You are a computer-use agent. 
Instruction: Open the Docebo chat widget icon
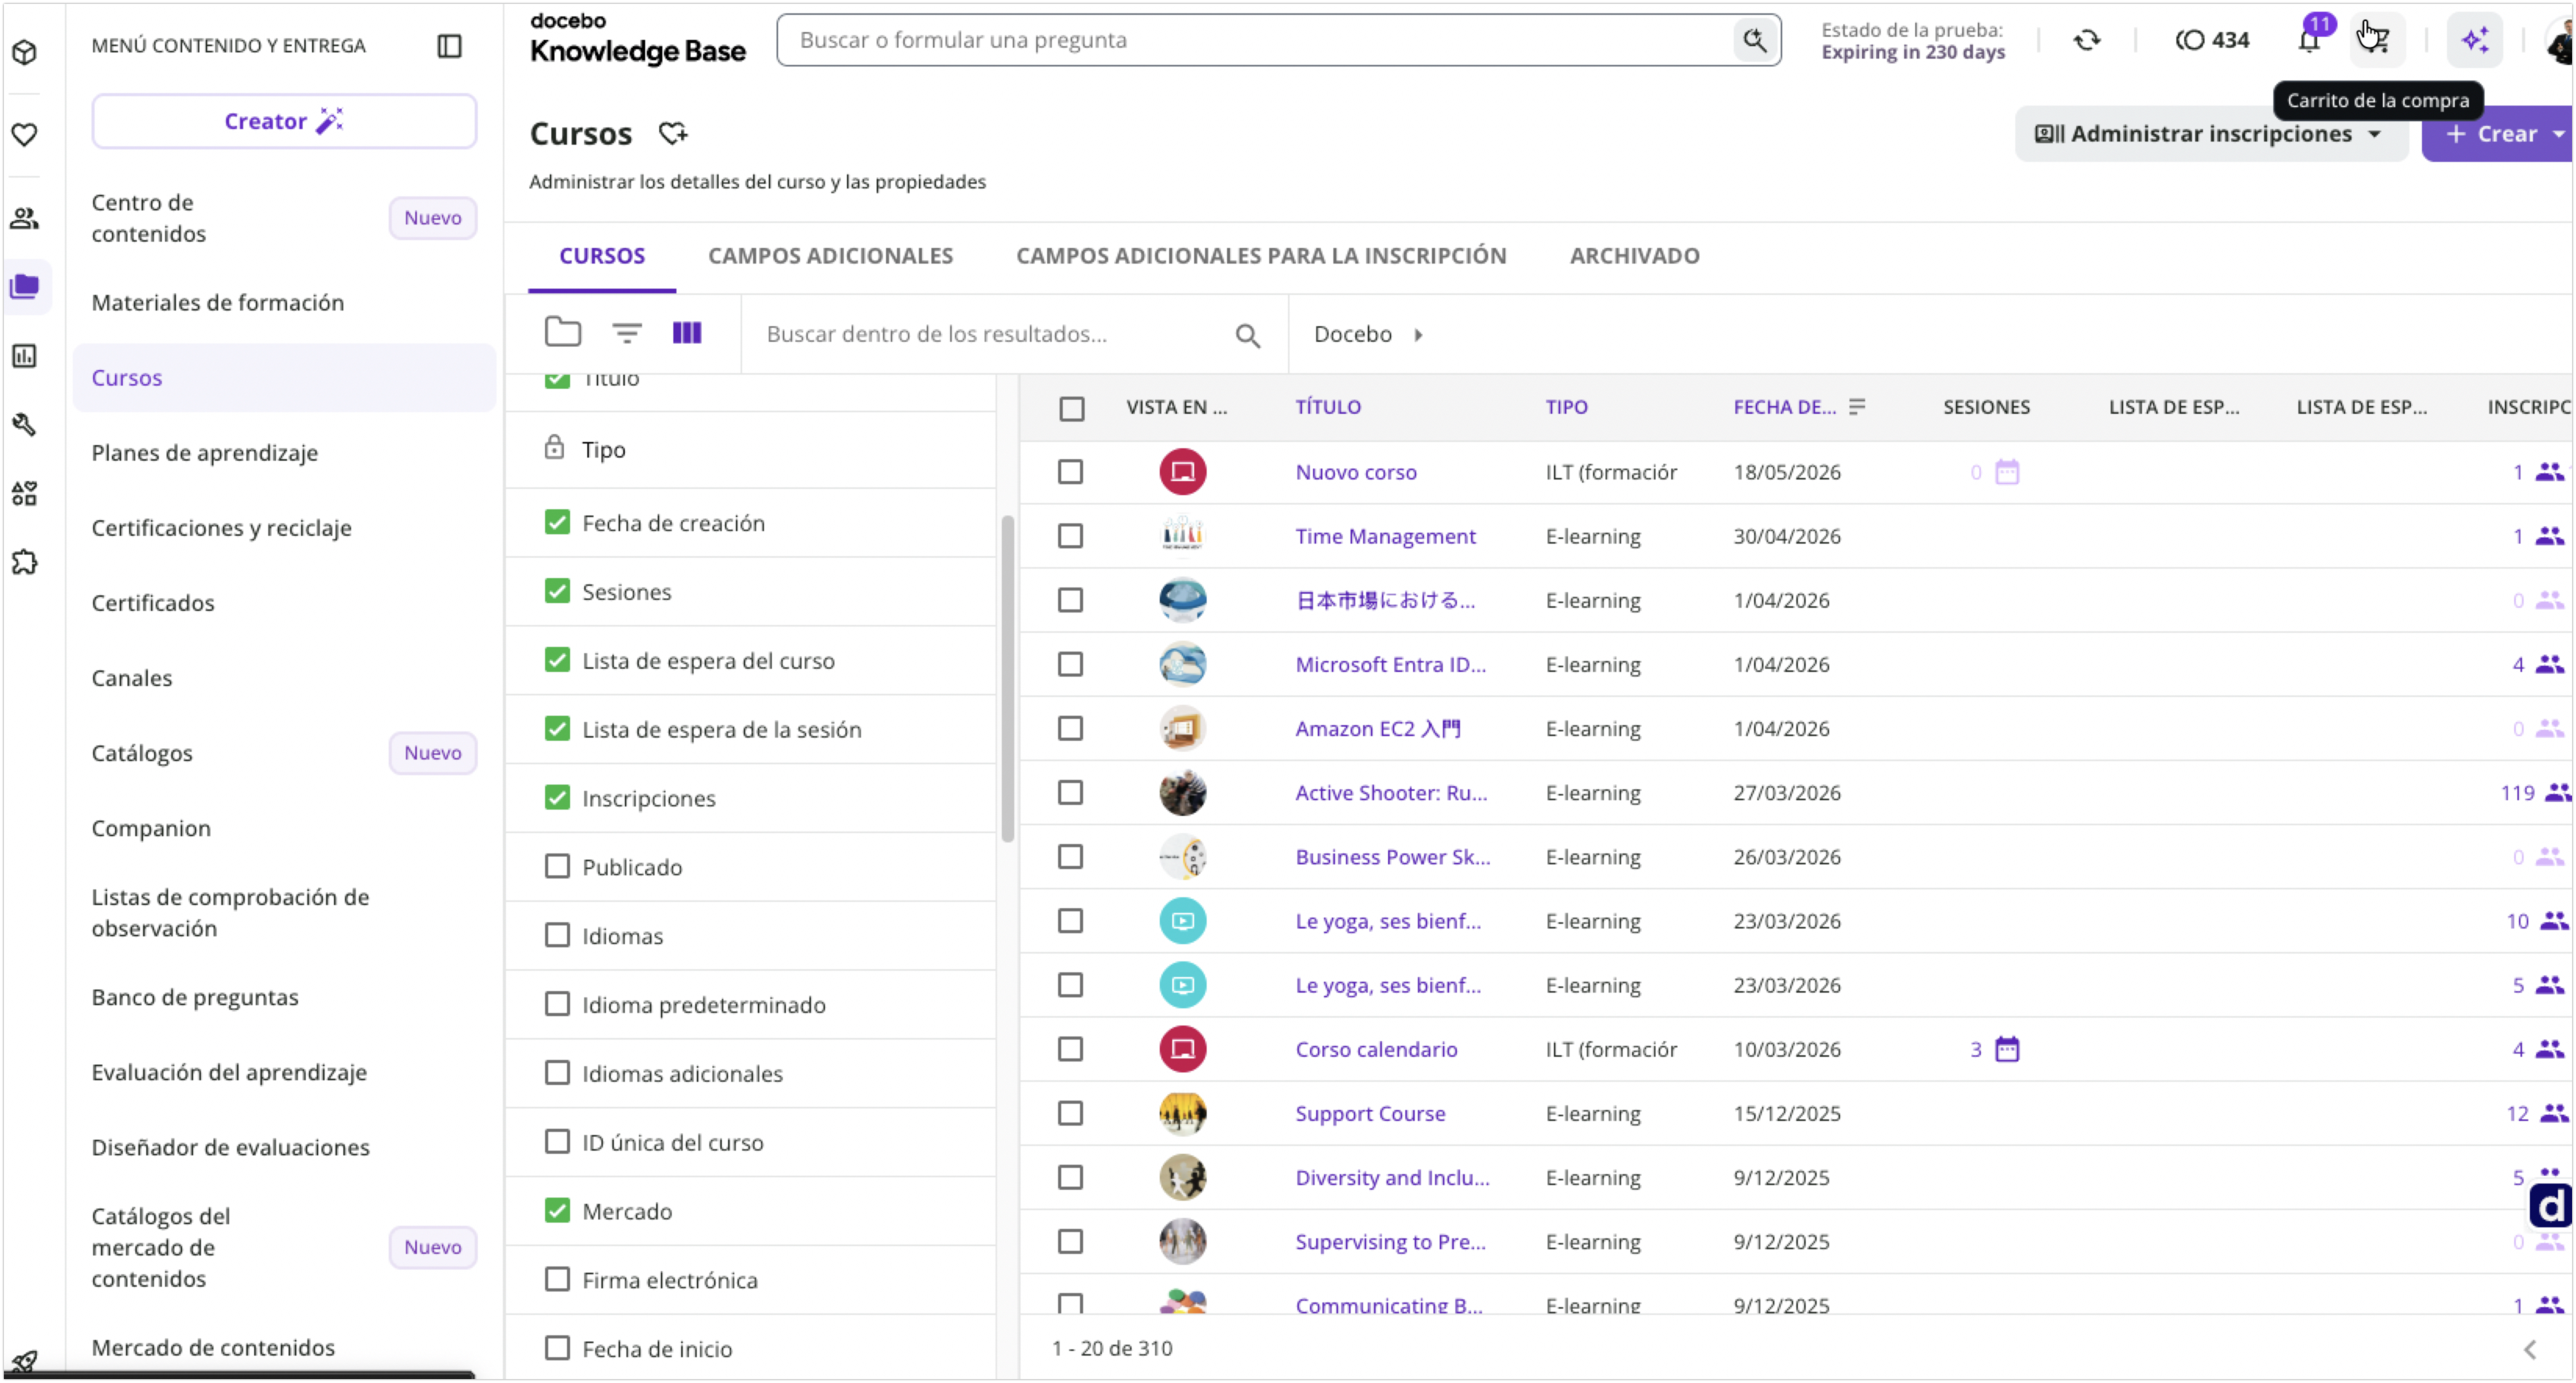pos(2551,1205)
